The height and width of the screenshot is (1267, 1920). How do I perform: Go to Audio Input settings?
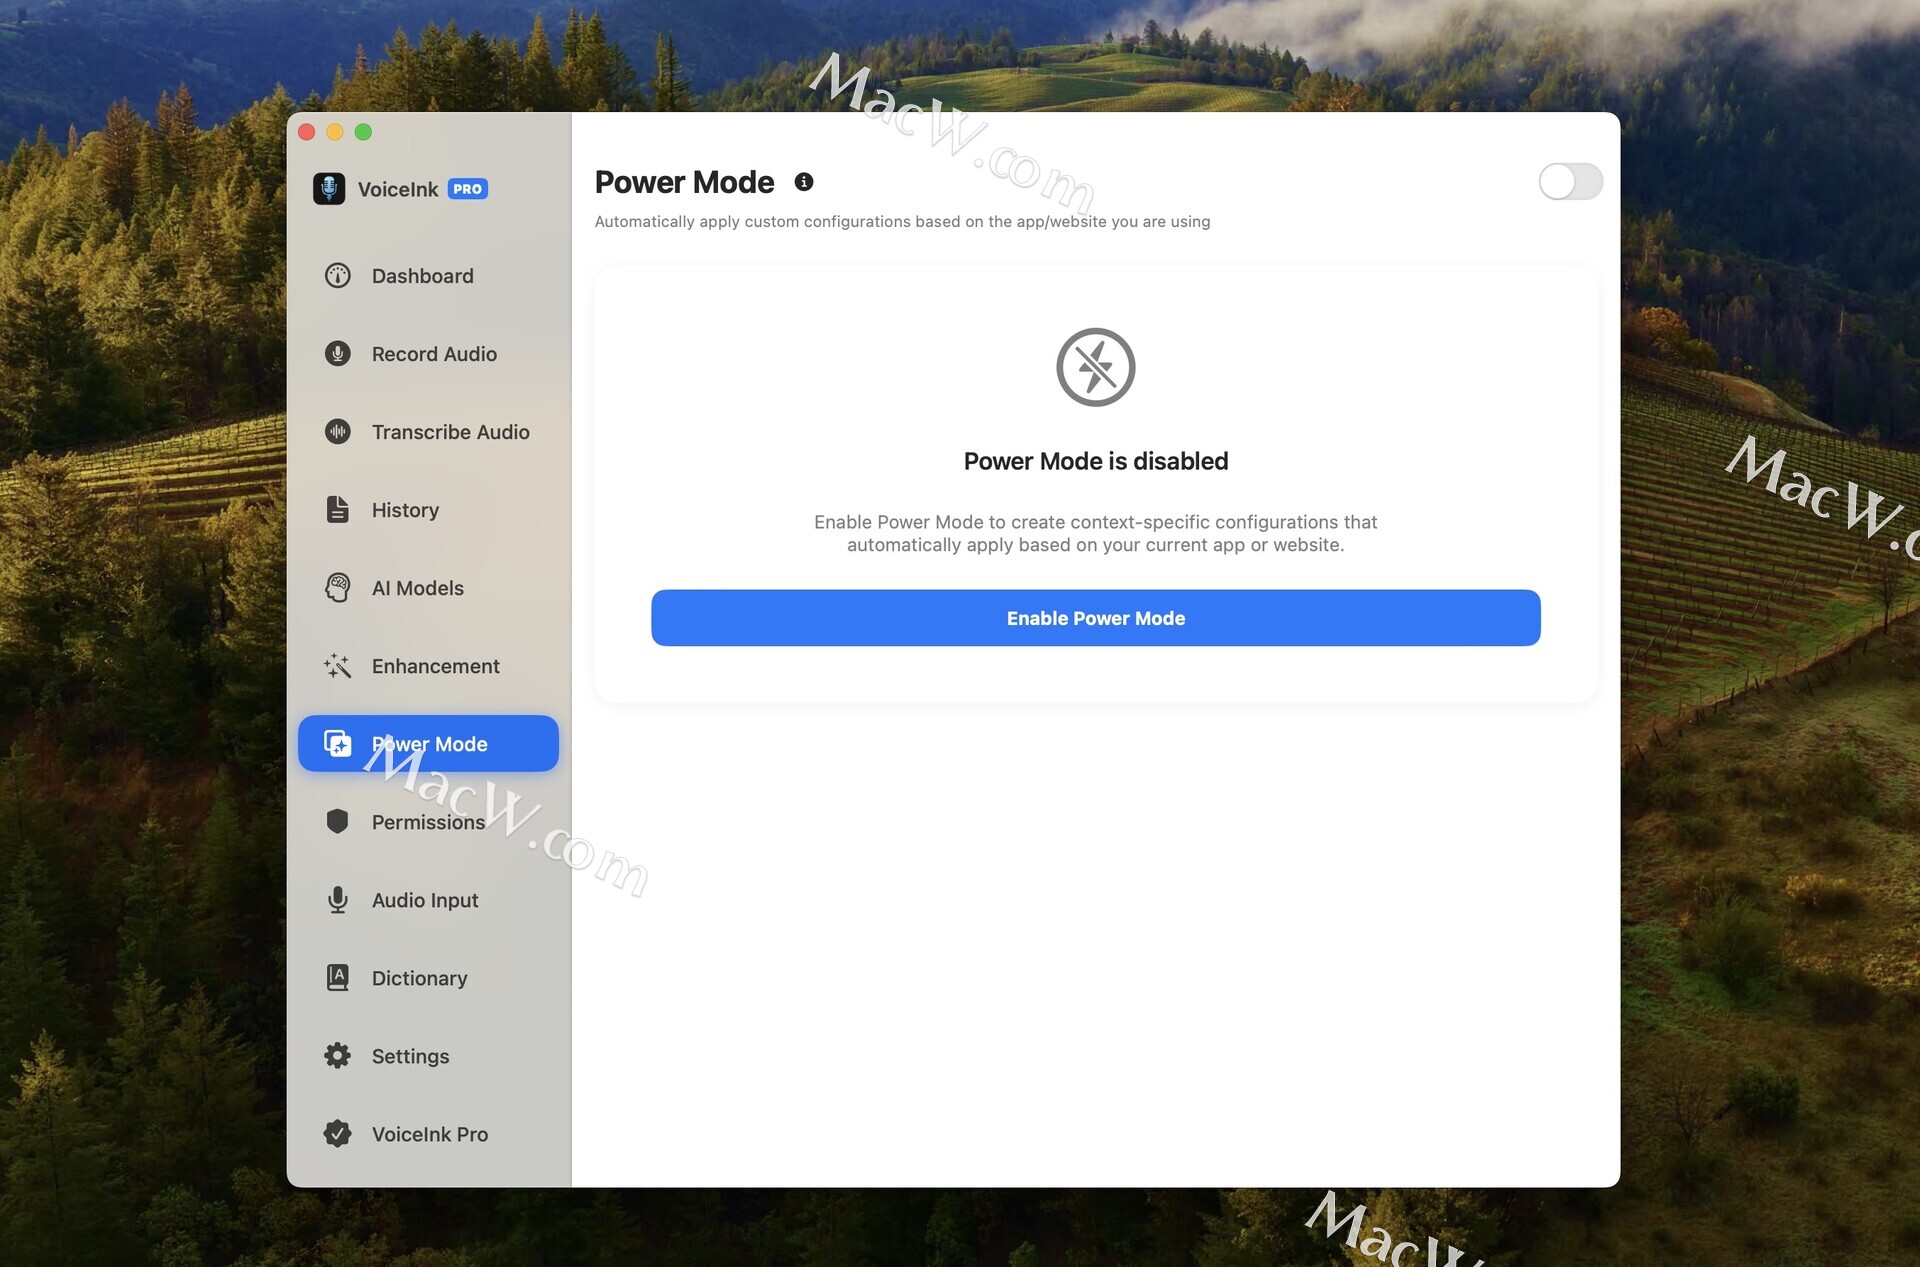coord(428,900)
